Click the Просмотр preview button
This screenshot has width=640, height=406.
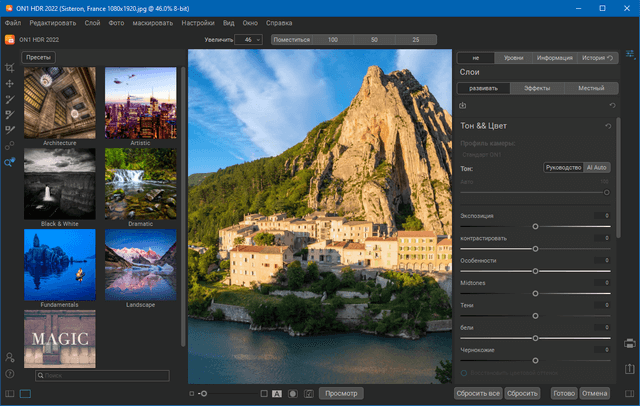click(x=340, y=393)
